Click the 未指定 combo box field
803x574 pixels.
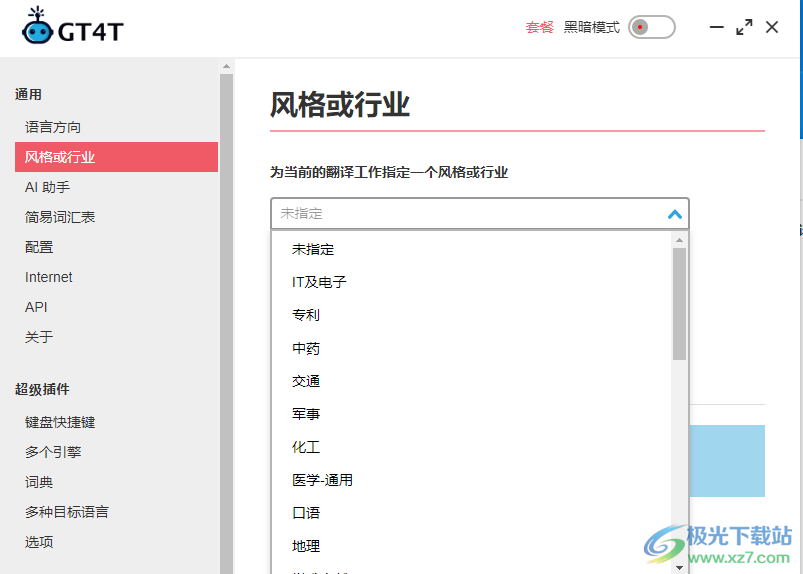tap(480, 214)
